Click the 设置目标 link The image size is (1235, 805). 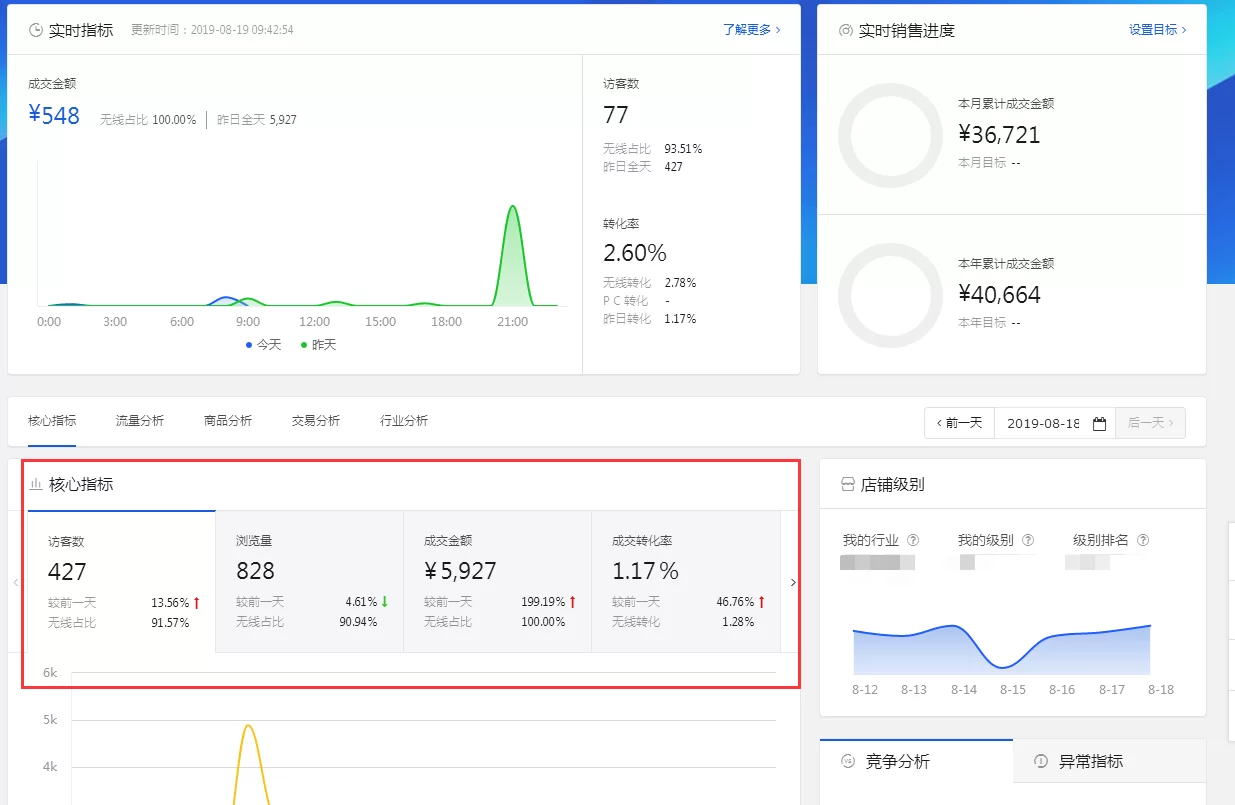tap(1157, 30)
